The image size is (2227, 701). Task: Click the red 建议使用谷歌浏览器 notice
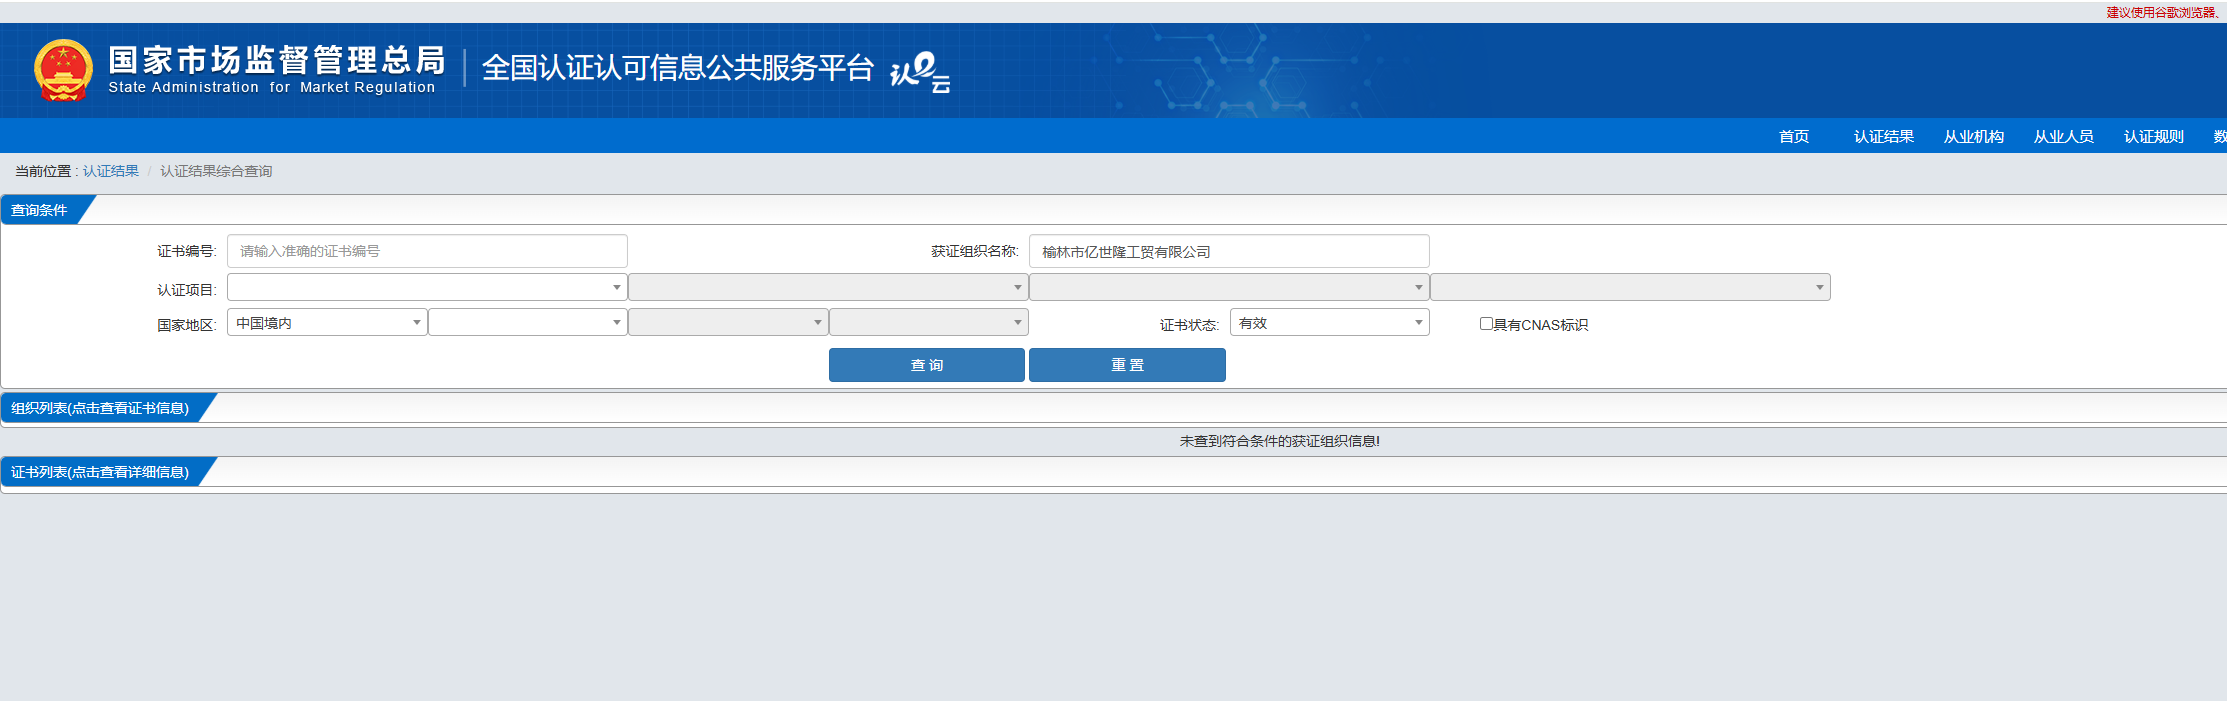[2165, 12]
